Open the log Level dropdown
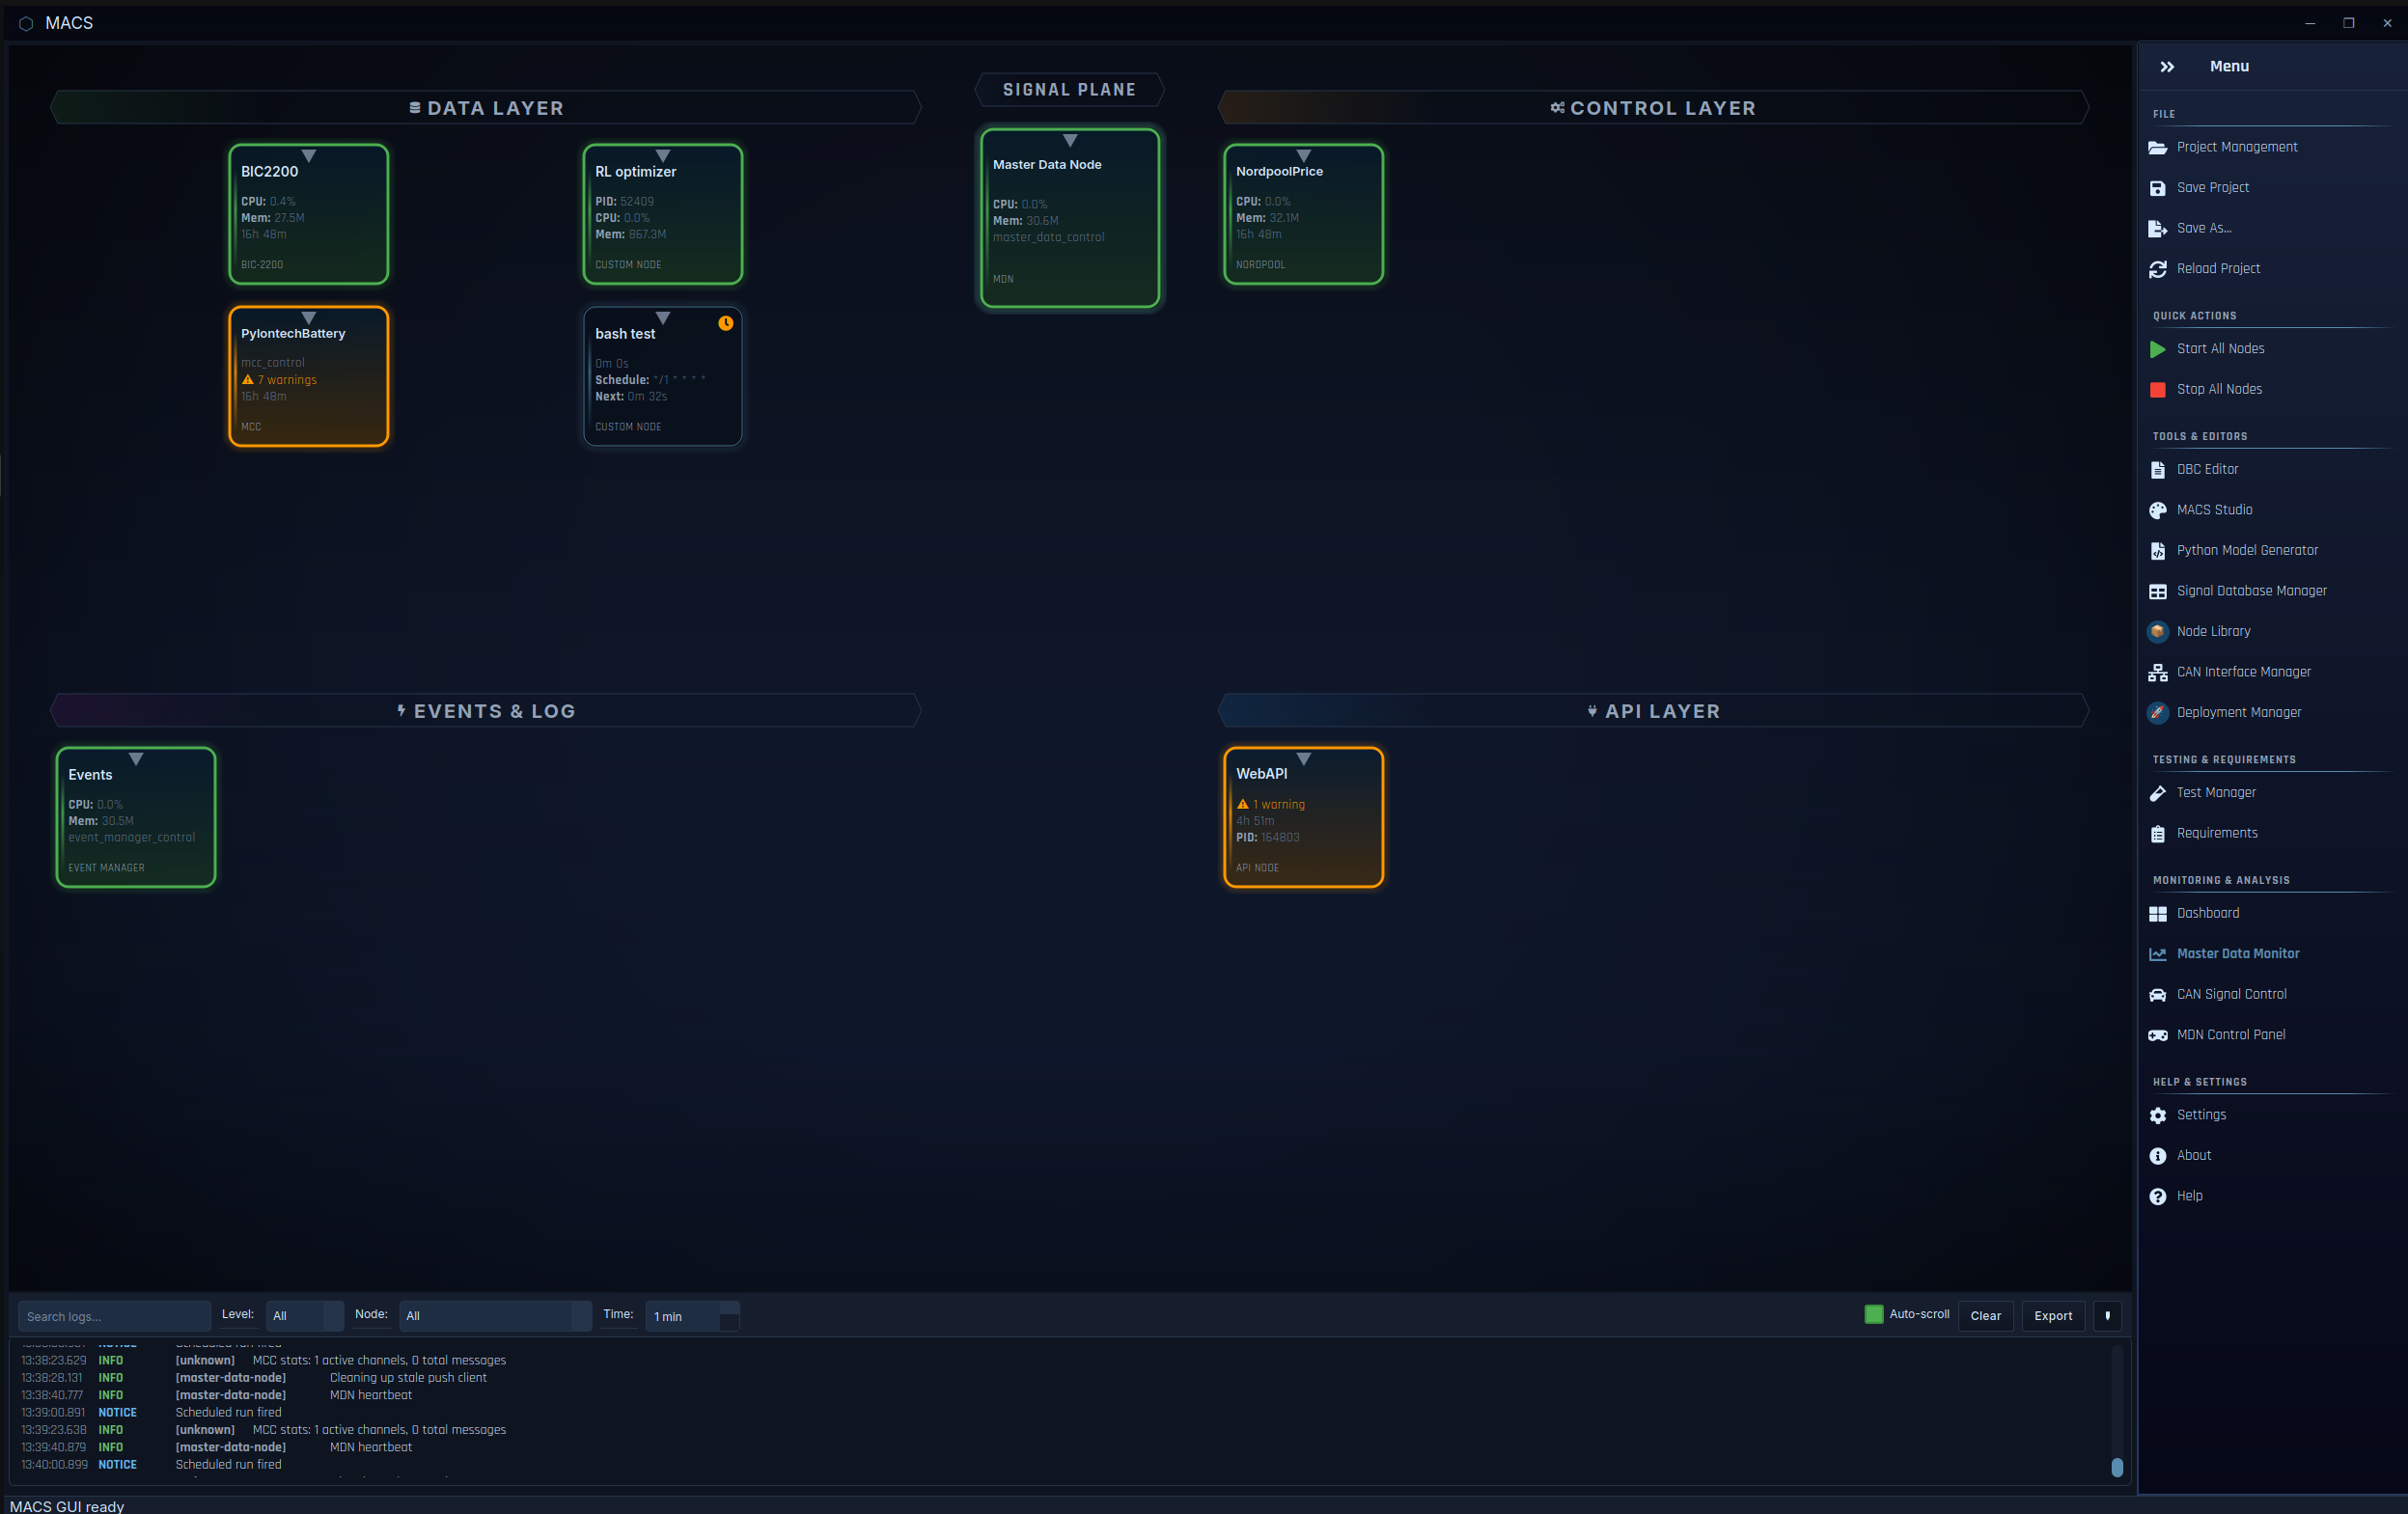Viewport: 2408px width, 1514px height. point(305,1316)
